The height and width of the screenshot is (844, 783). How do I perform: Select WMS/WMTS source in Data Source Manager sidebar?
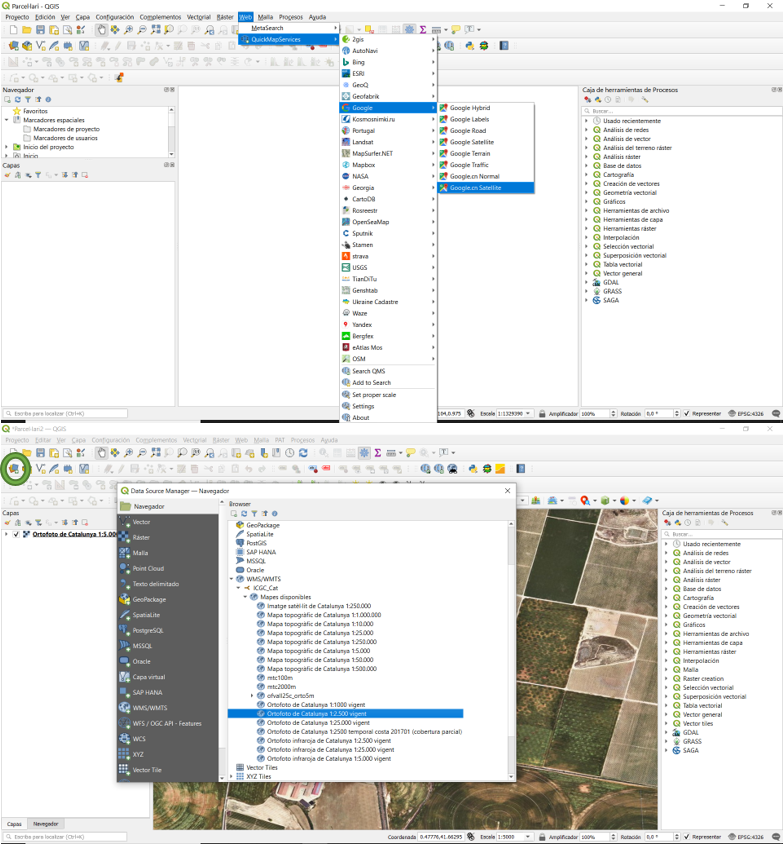pyautogui.click(x=167, y=708)
